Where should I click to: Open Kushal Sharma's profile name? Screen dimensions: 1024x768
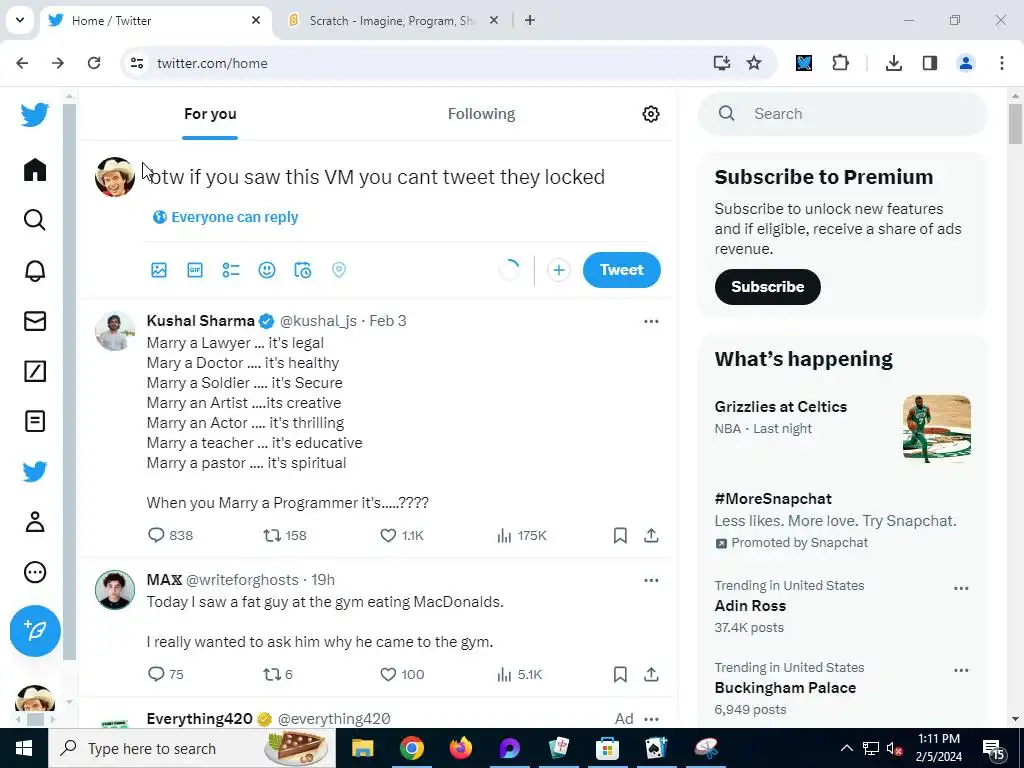(200, 321)
